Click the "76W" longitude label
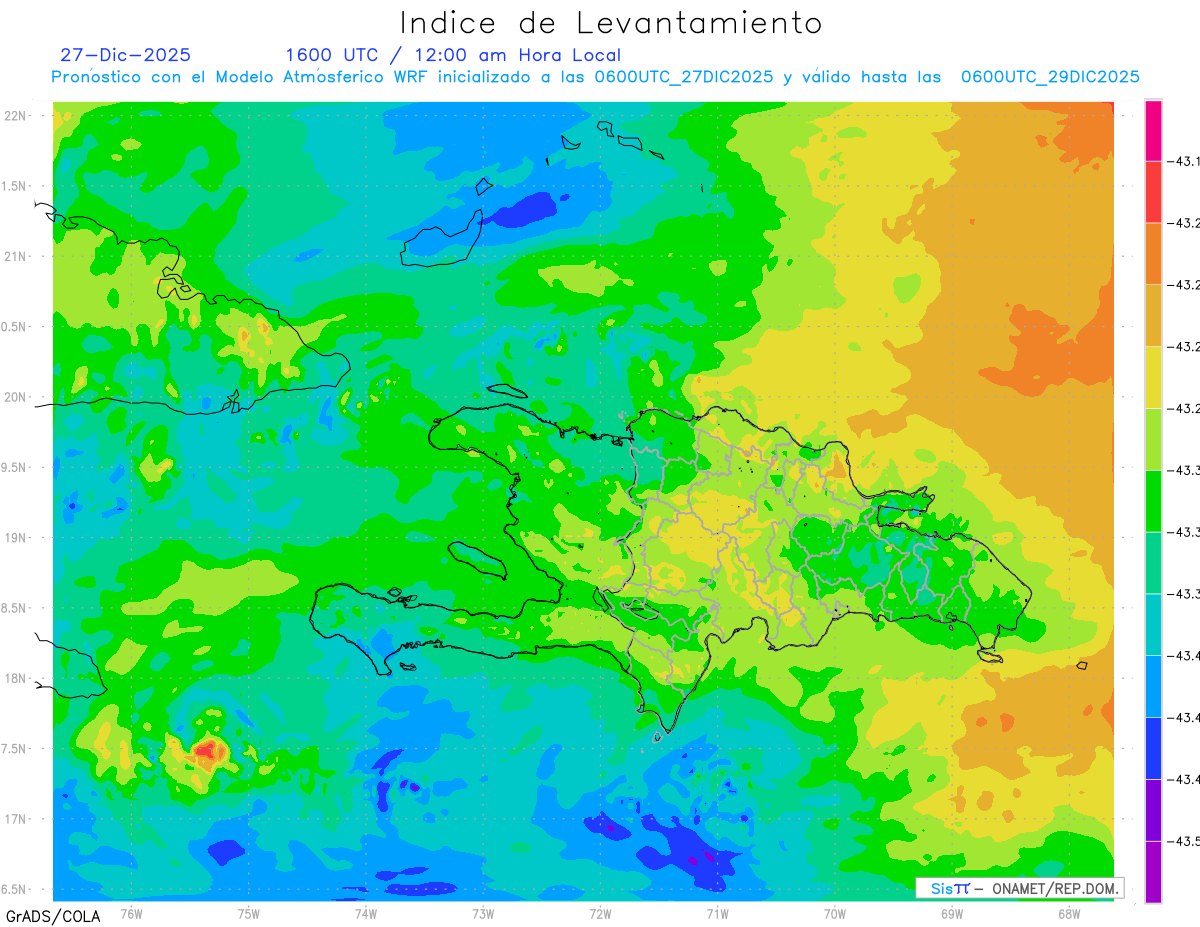1200x927 pixels. click(131, 913)
